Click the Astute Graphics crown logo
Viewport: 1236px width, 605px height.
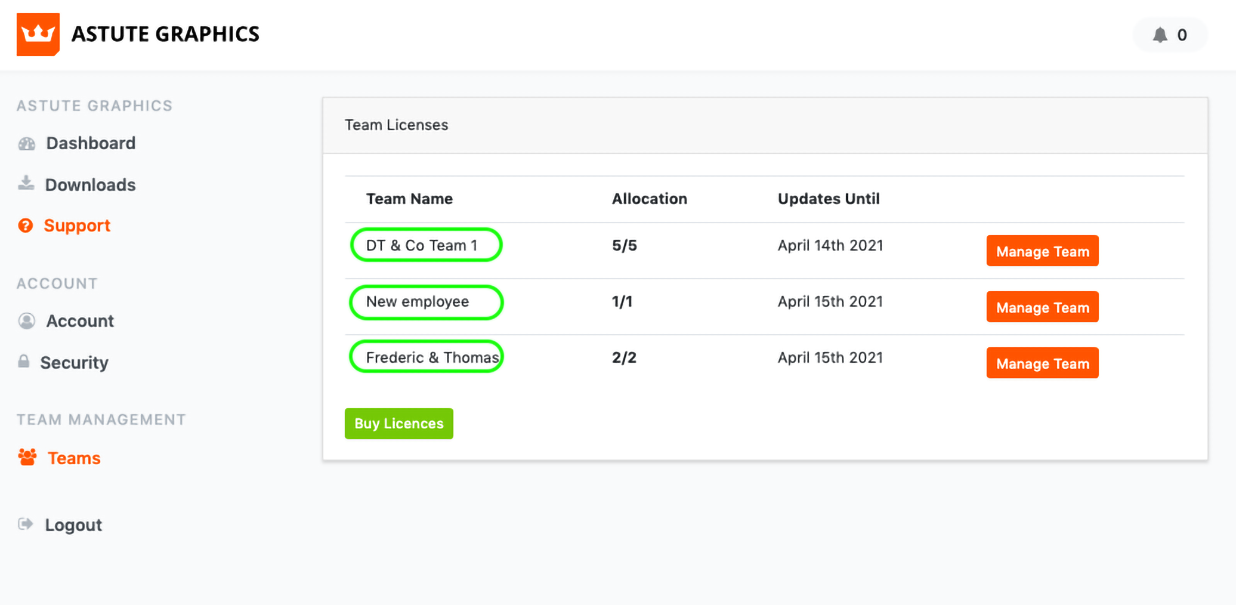pyautogui.click(x=38, y=34)
